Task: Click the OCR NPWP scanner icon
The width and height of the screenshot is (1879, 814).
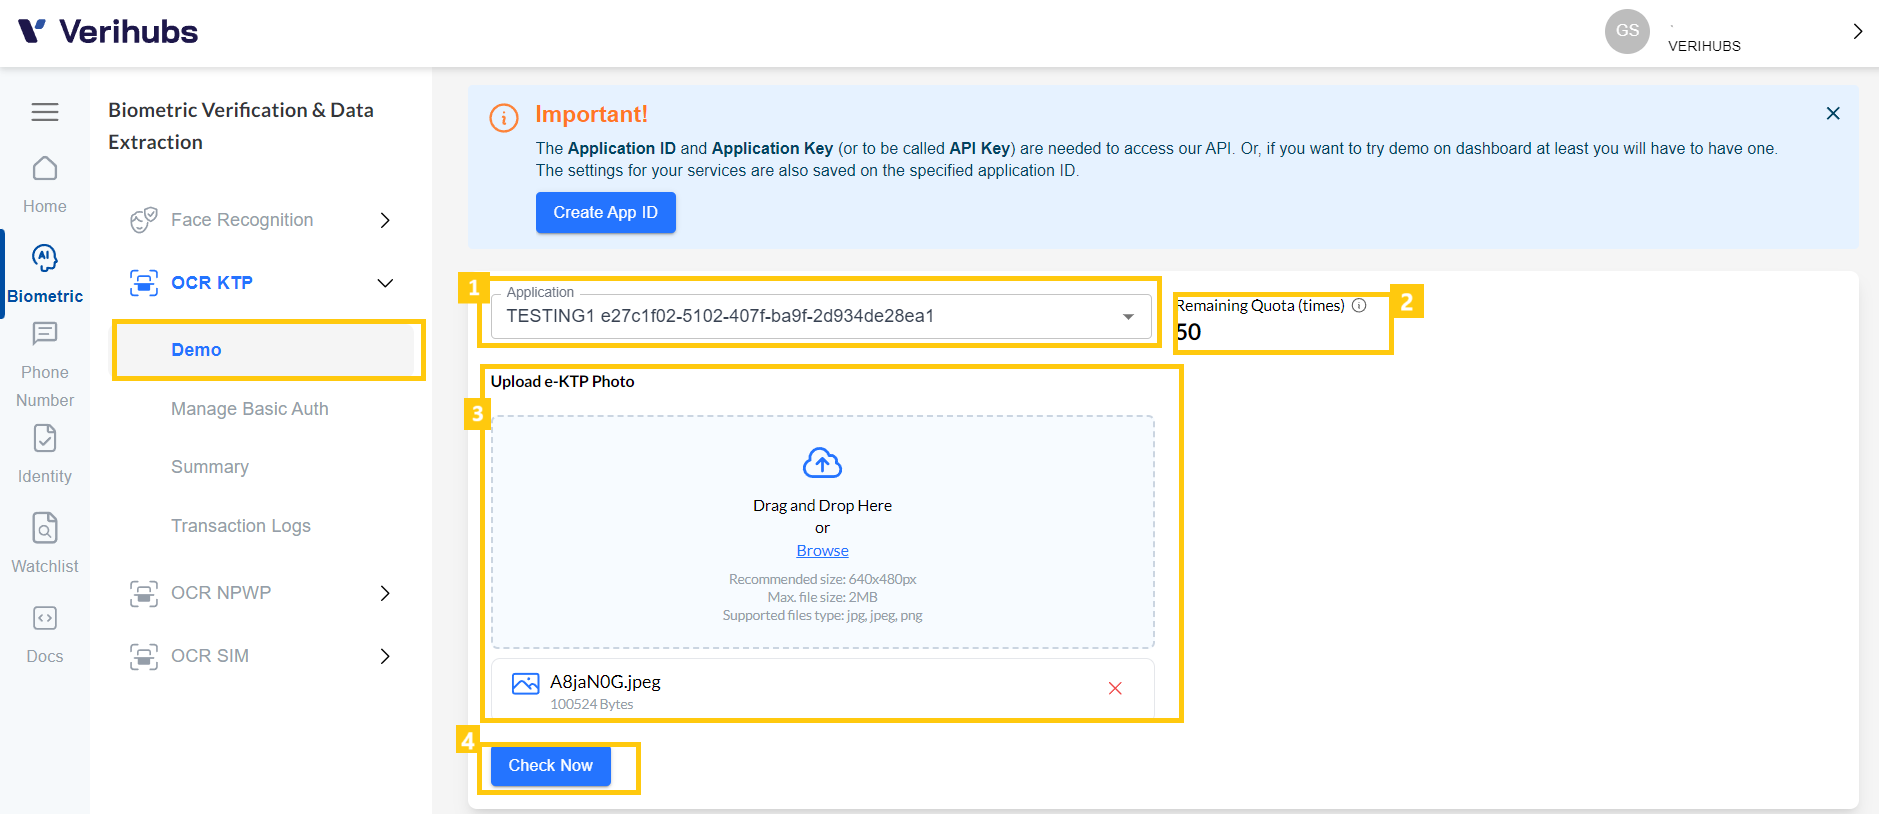Action: 144,593
